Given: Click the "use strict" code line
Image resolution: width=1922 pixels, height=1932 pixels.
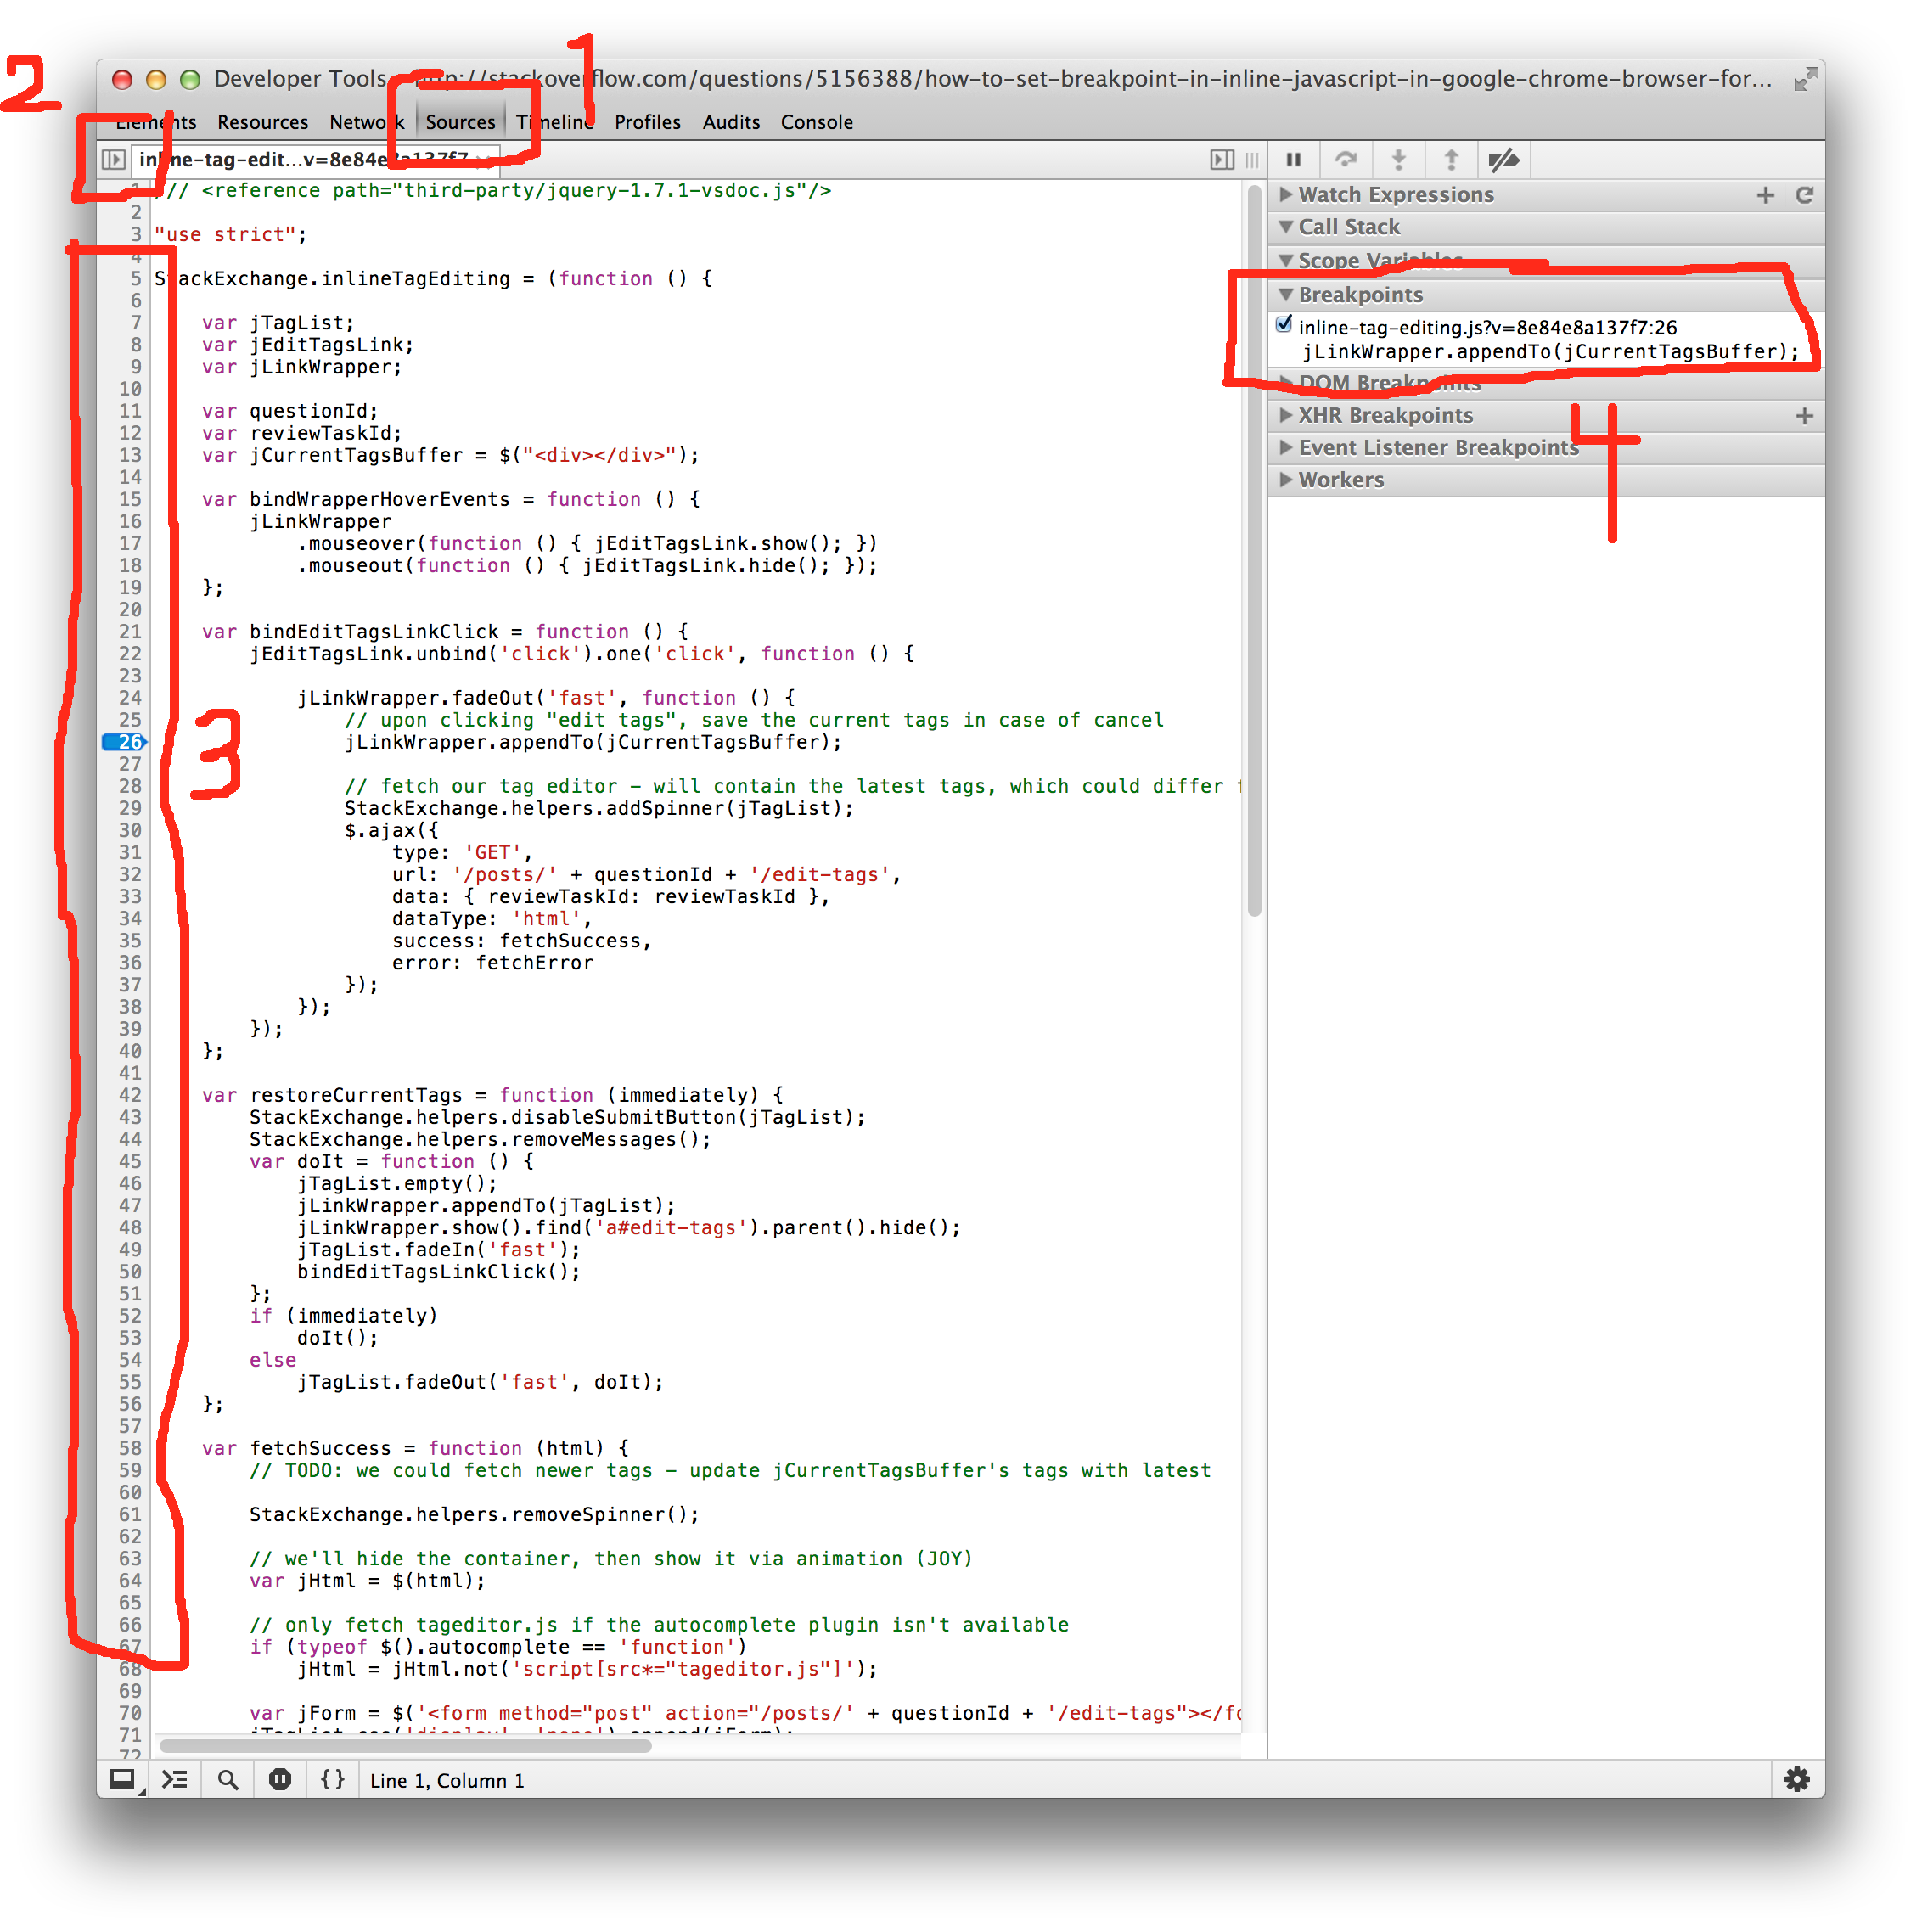Looking at the screenshot, I should click(x=231, y=235).
